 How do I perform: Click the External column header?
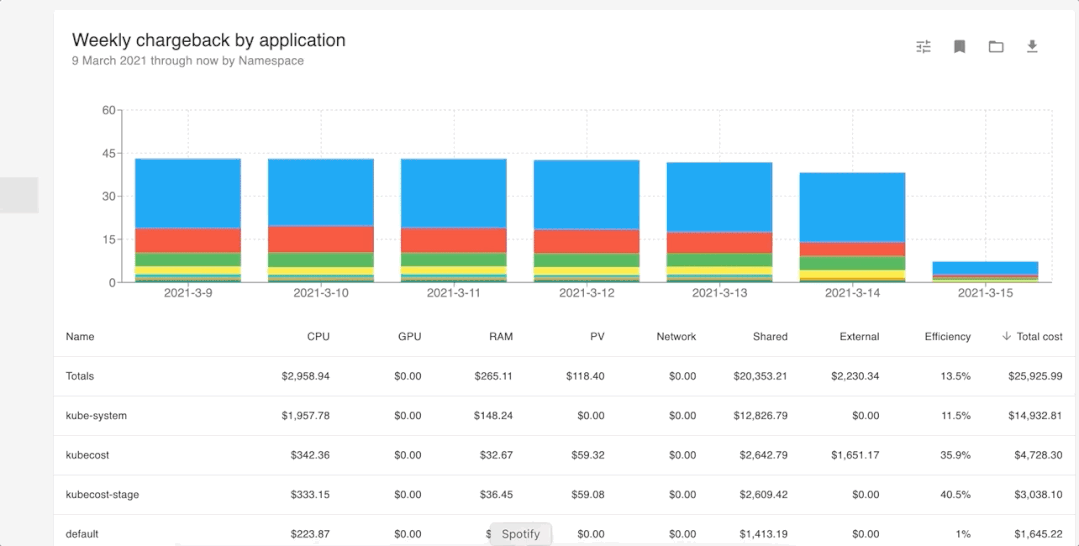[859, 337]
